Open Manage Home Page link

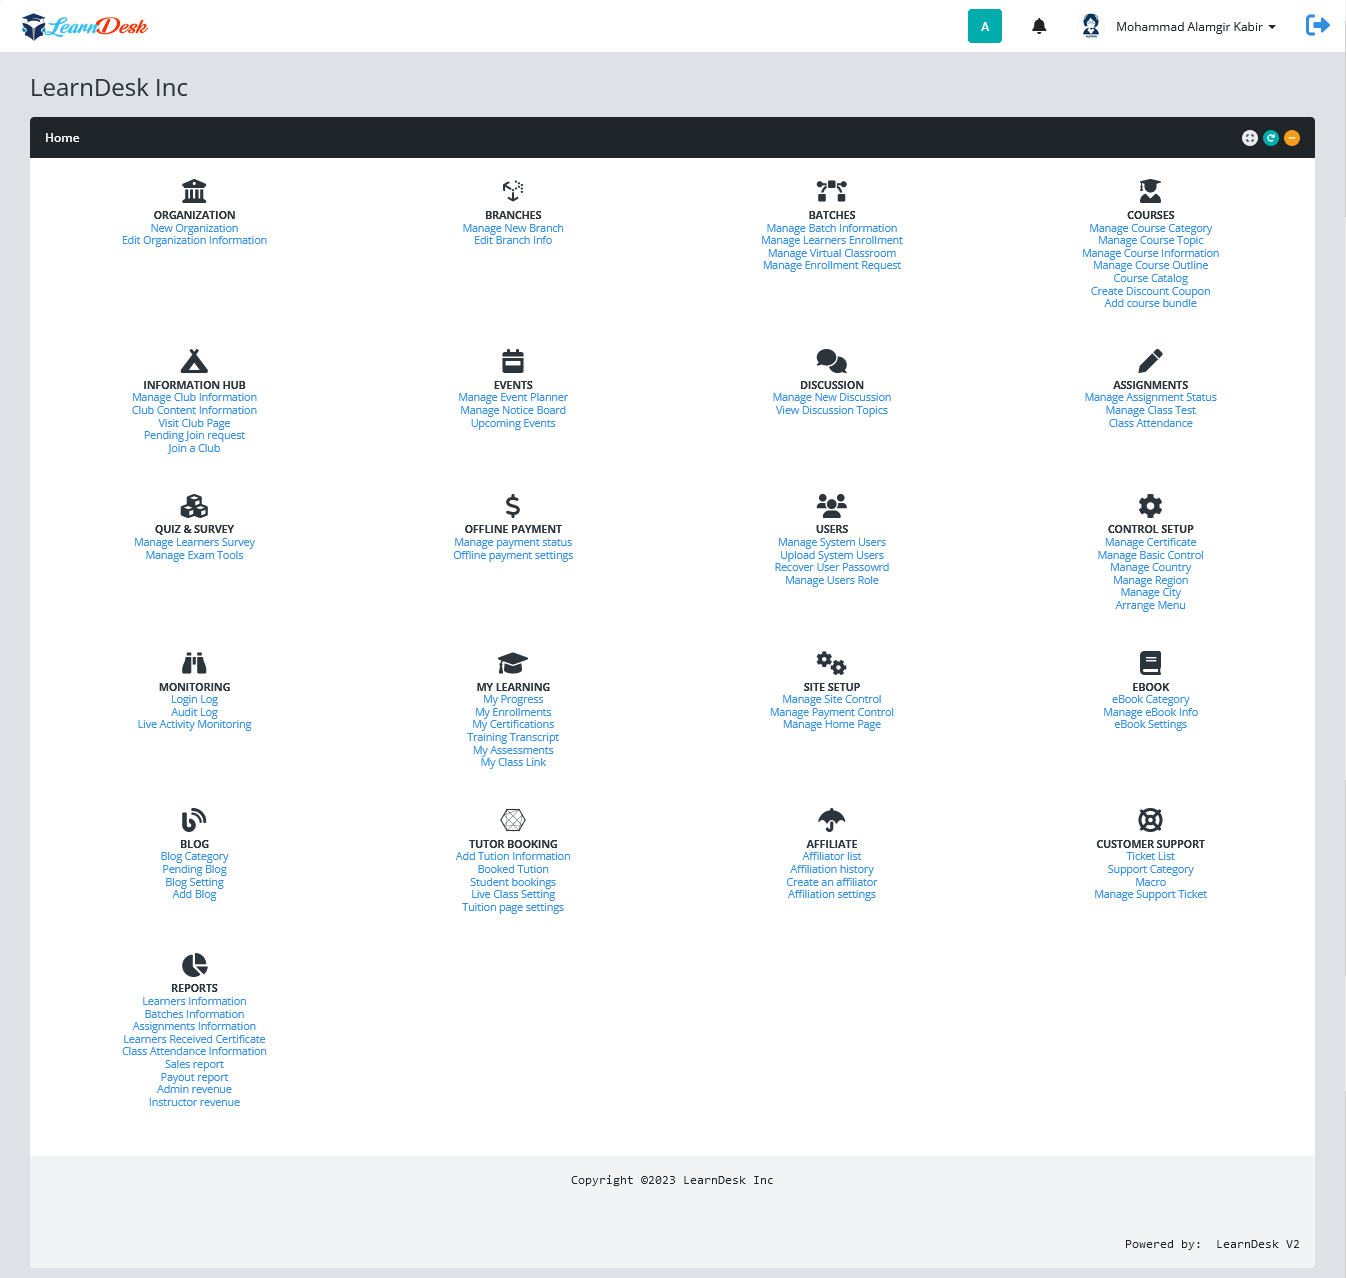[832, 724]
